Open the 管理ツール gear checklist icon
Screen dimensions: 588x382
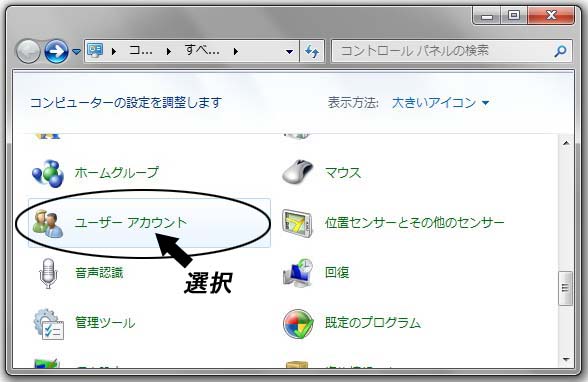tap(48, 324)
